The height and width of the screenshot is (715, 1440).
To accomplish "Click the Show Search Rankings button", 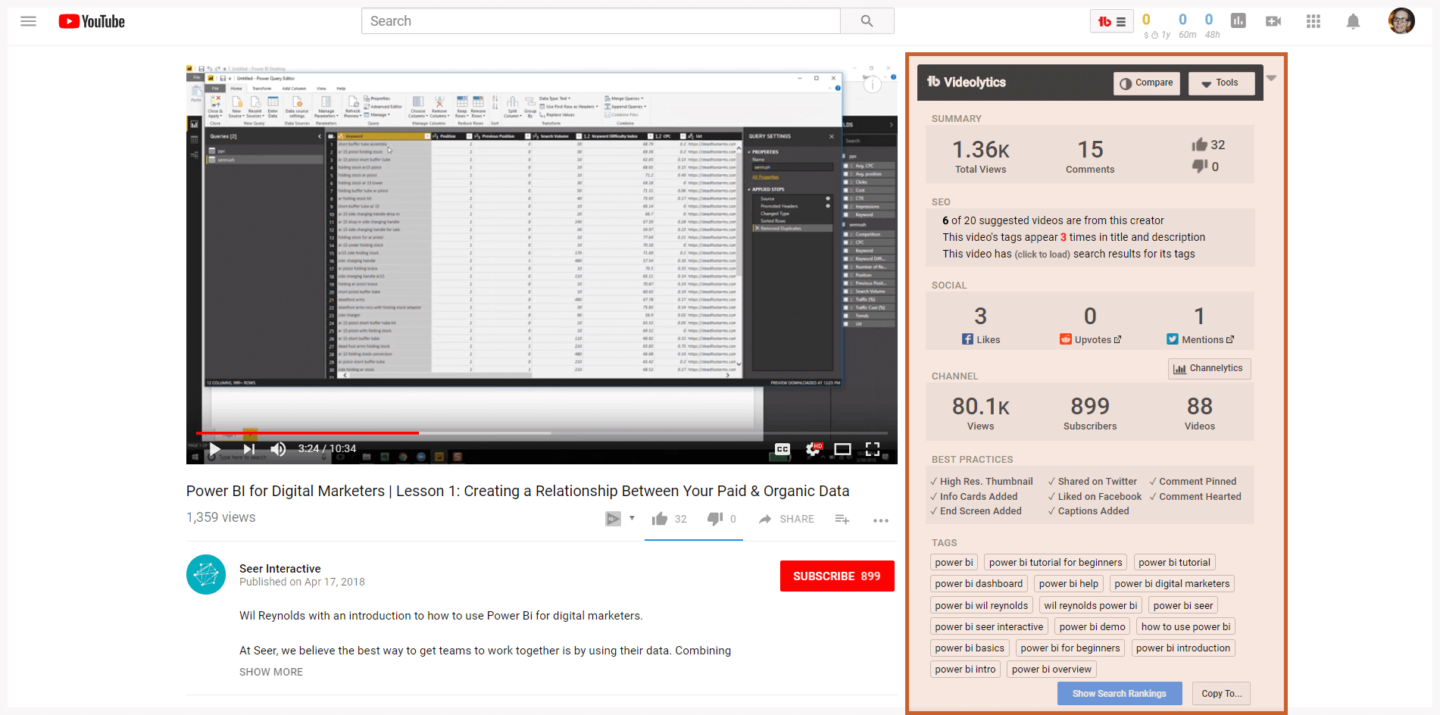I will click(x=1119, y=693).
